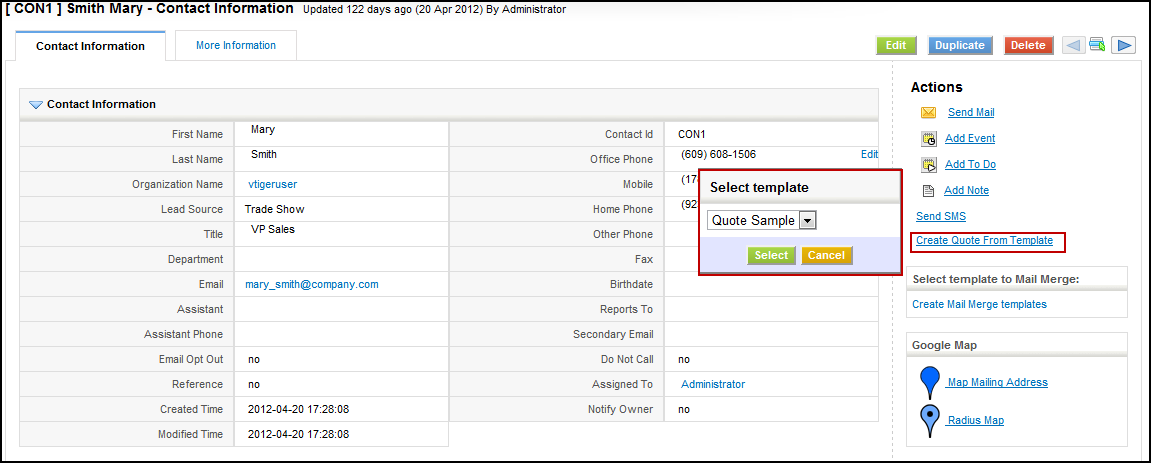Open the Quote Sample template dropdown
1151x463 pixels.
808,220
